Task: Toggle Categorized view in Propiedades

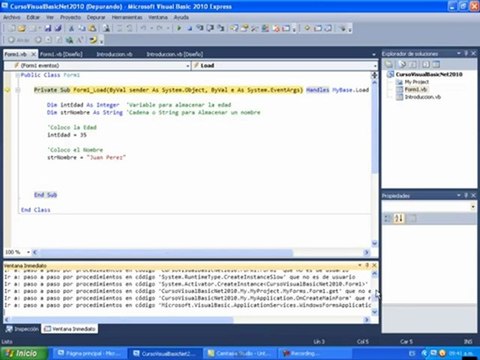Action: tap(388, 219)
